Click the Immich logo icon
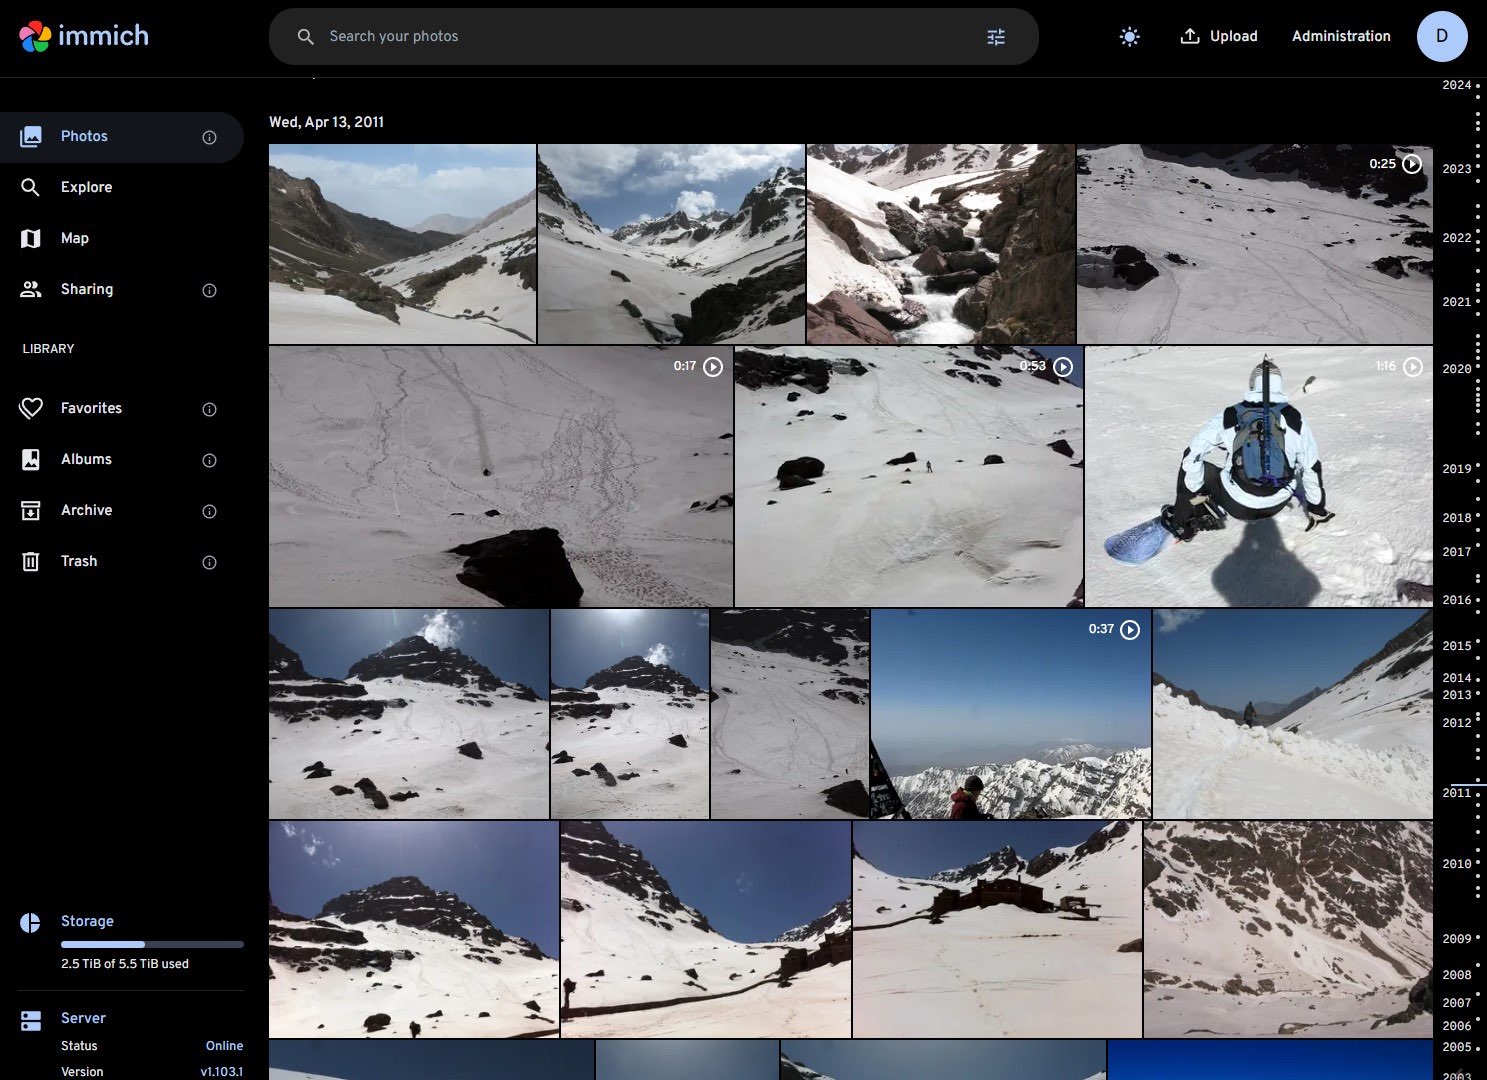The height and width of the screenshot is (1080, 1487). 35,37
